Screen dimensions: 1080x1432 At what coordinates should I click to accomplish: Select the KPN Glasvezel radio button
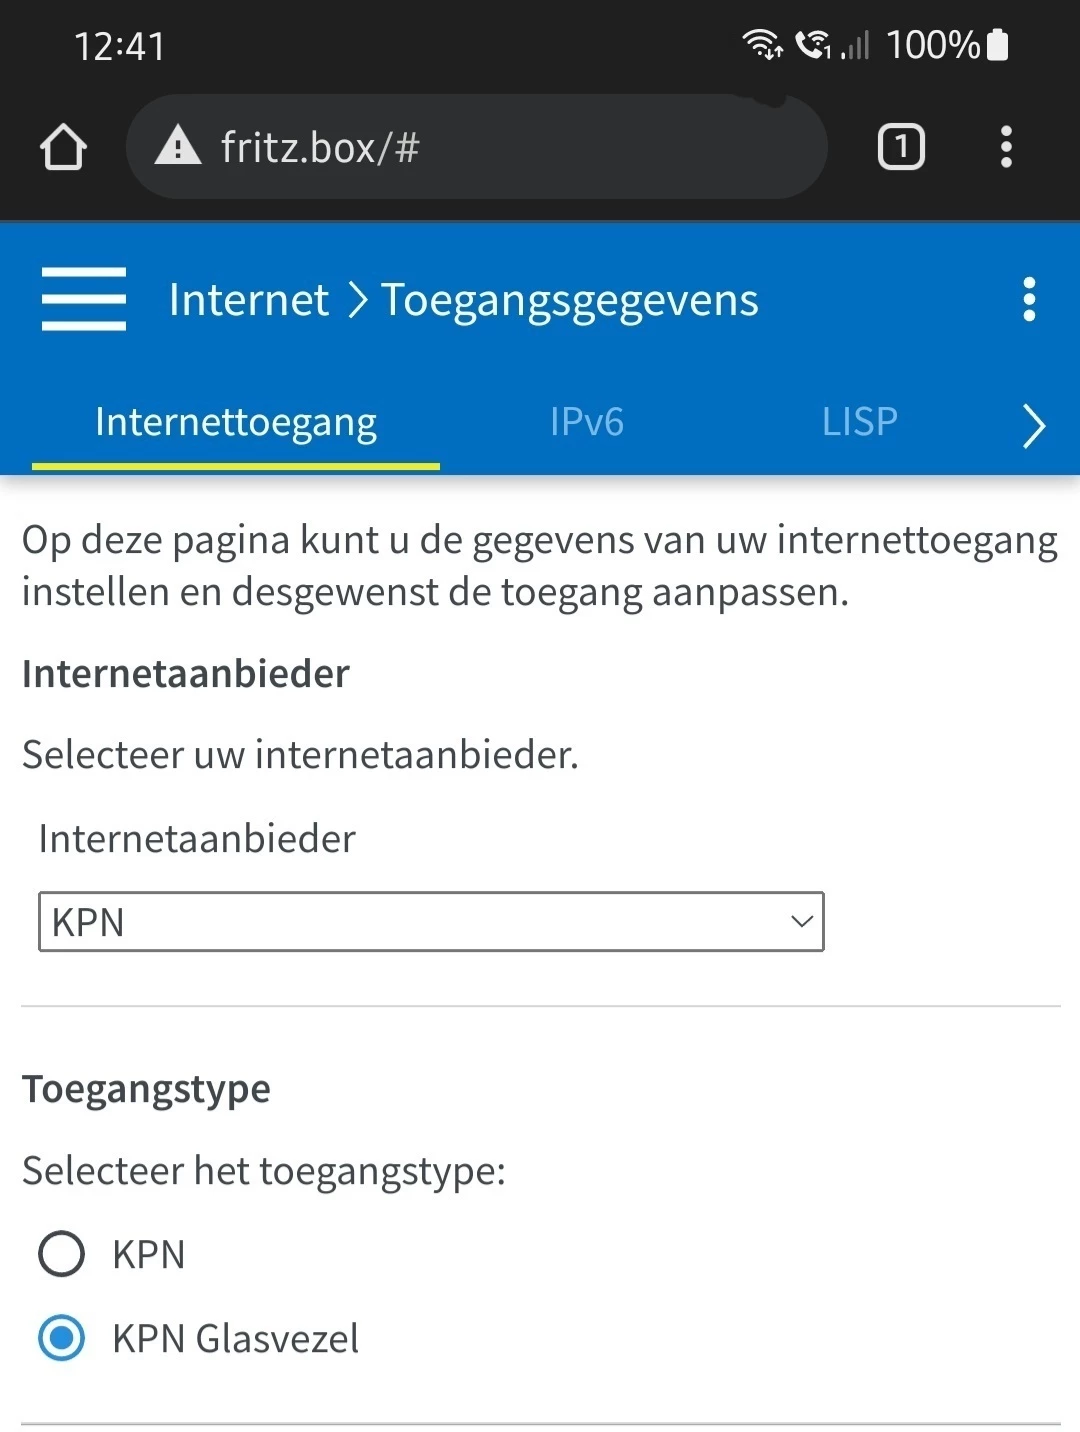coord(62,1338)
